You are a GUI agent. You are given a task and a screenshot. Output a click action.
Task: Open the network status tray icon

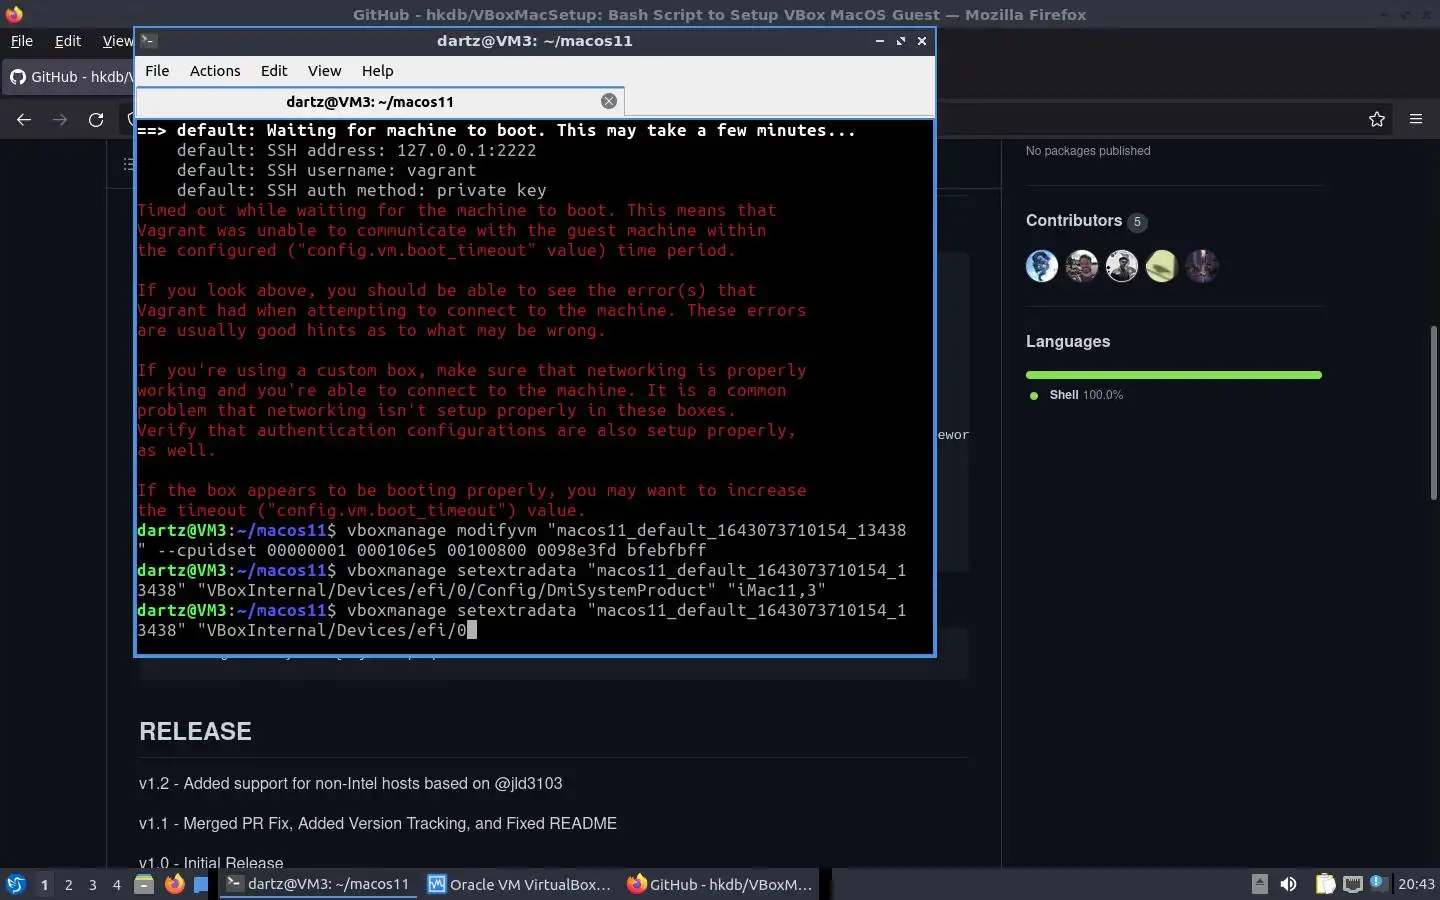[1353, 884]
